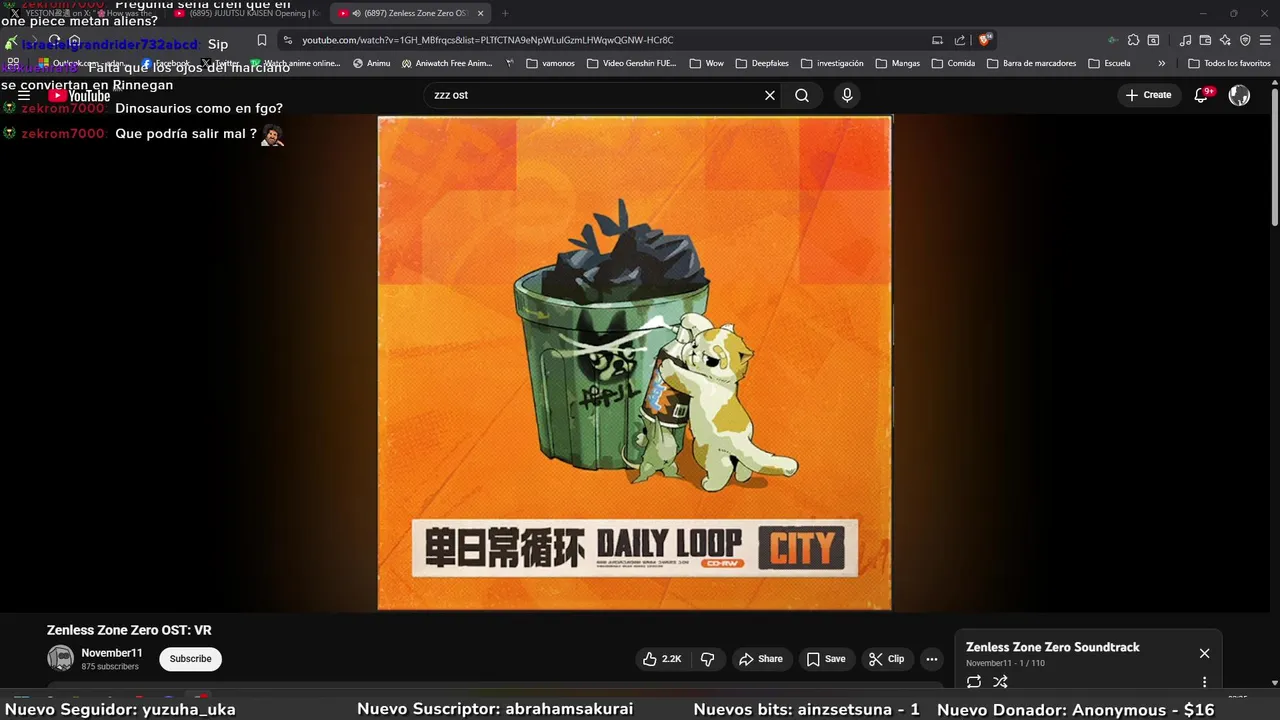Open playlist options three-dot menu

(1204, 682)
